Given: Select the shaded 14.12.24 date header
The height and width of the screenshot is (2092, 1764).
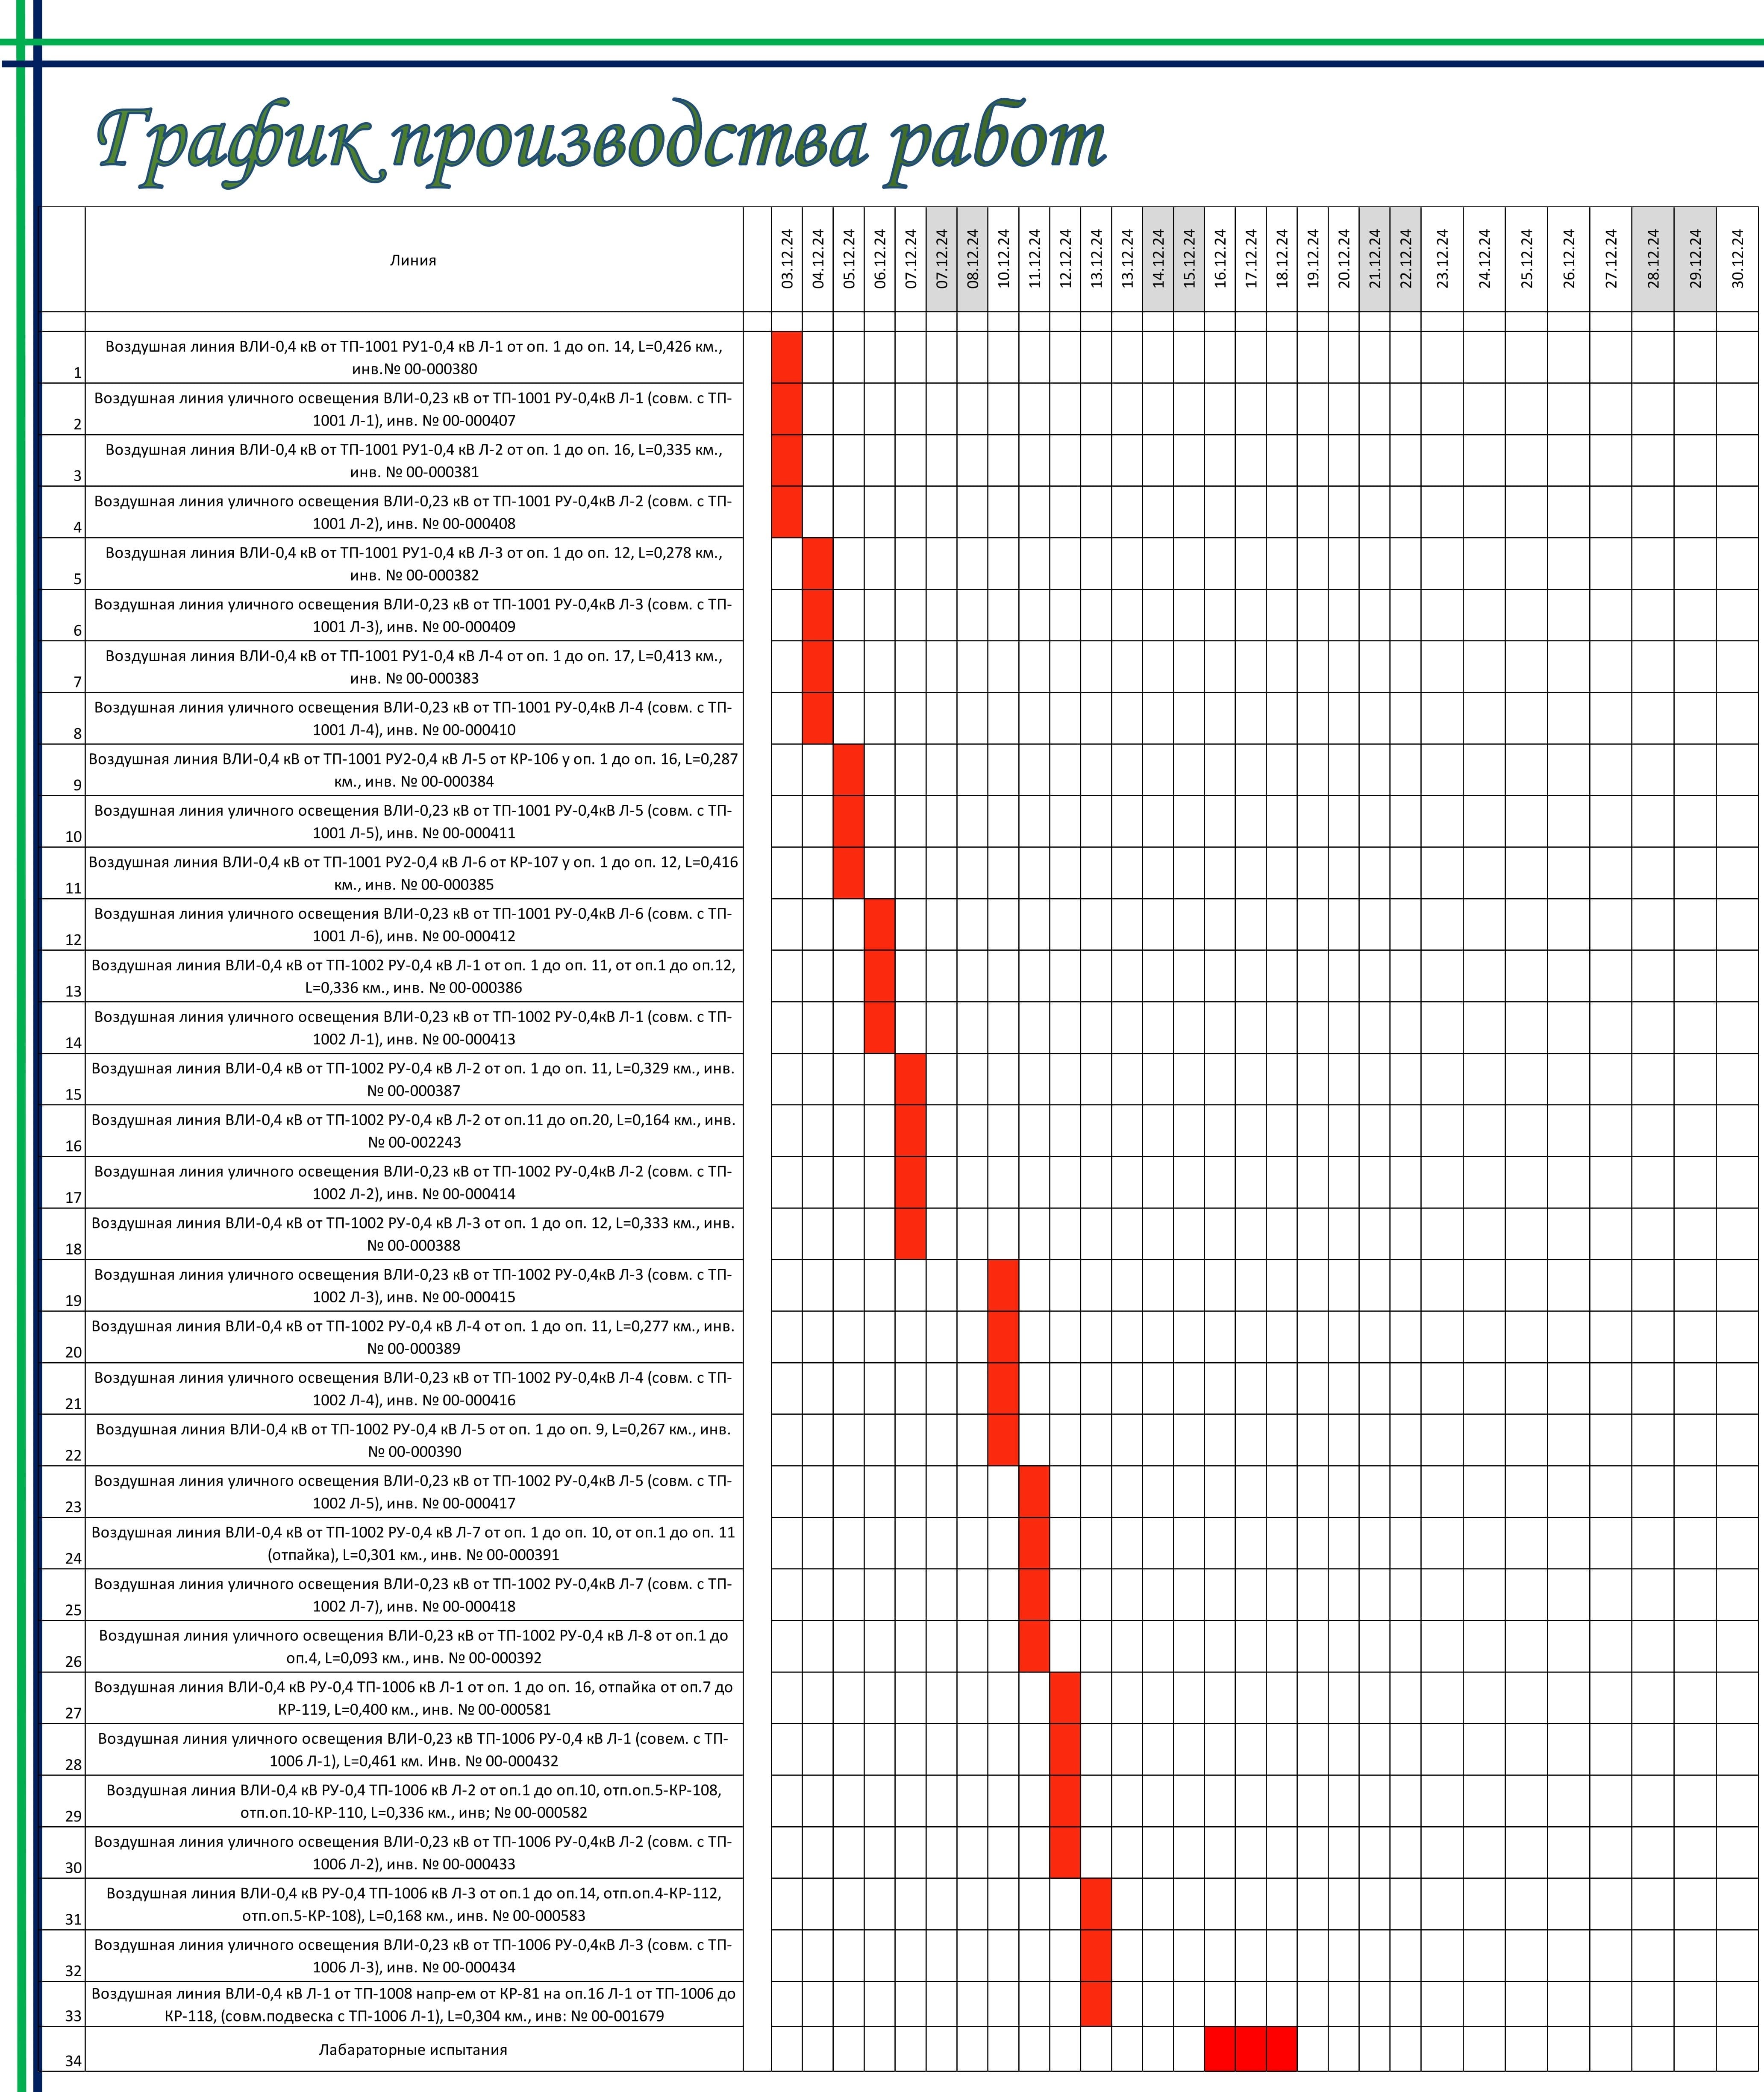Looking at the screenshot, I should tap(1159, 260).
